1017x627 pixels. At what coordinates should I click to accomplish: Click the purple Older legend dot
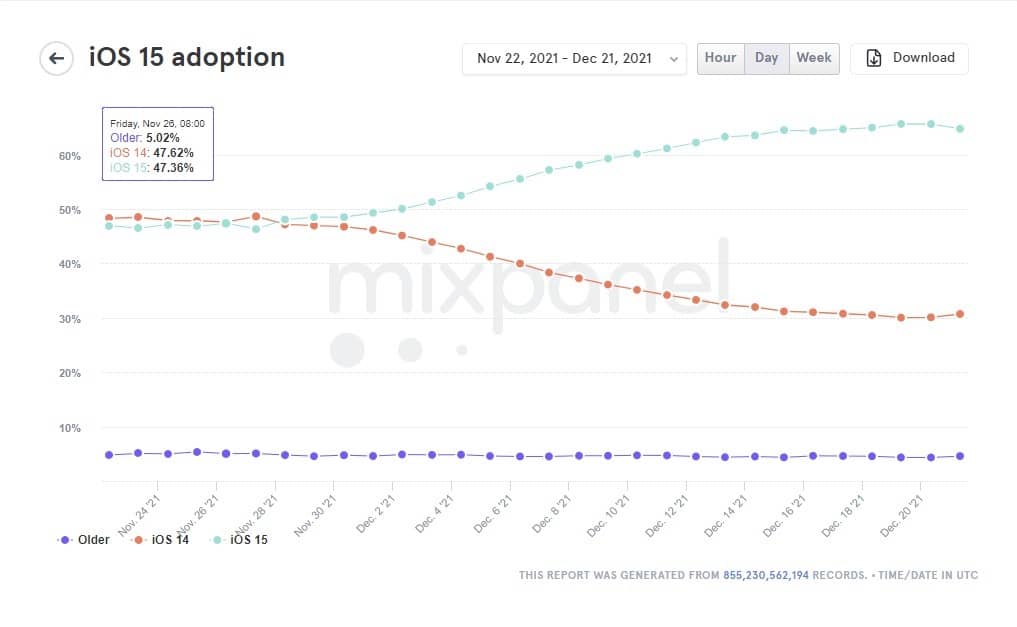coord(66,540)
